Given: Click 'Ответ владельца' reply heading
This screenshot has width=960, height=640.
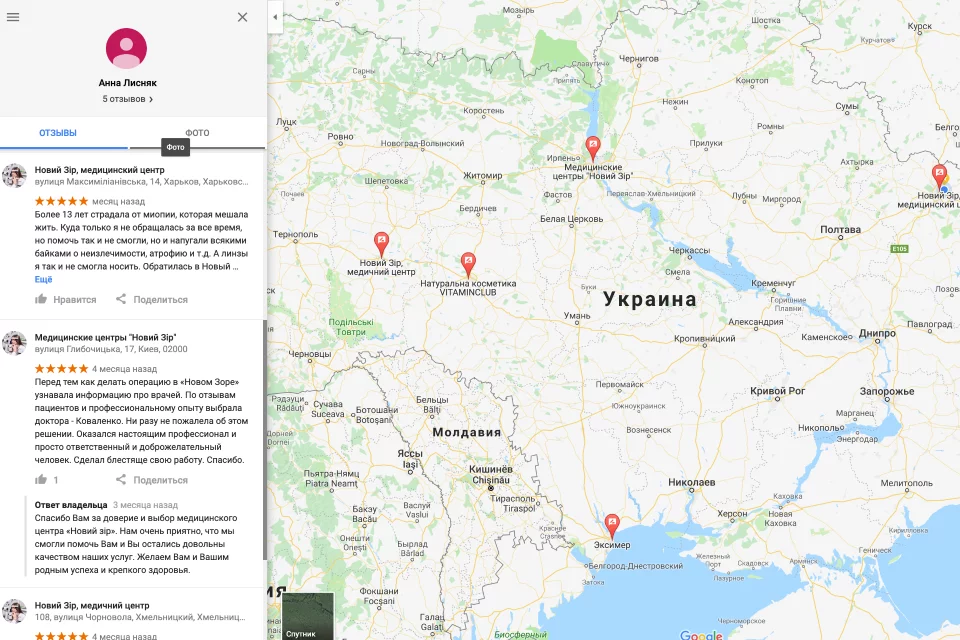Looking at the screenshot, I should (x=71, y=505).
